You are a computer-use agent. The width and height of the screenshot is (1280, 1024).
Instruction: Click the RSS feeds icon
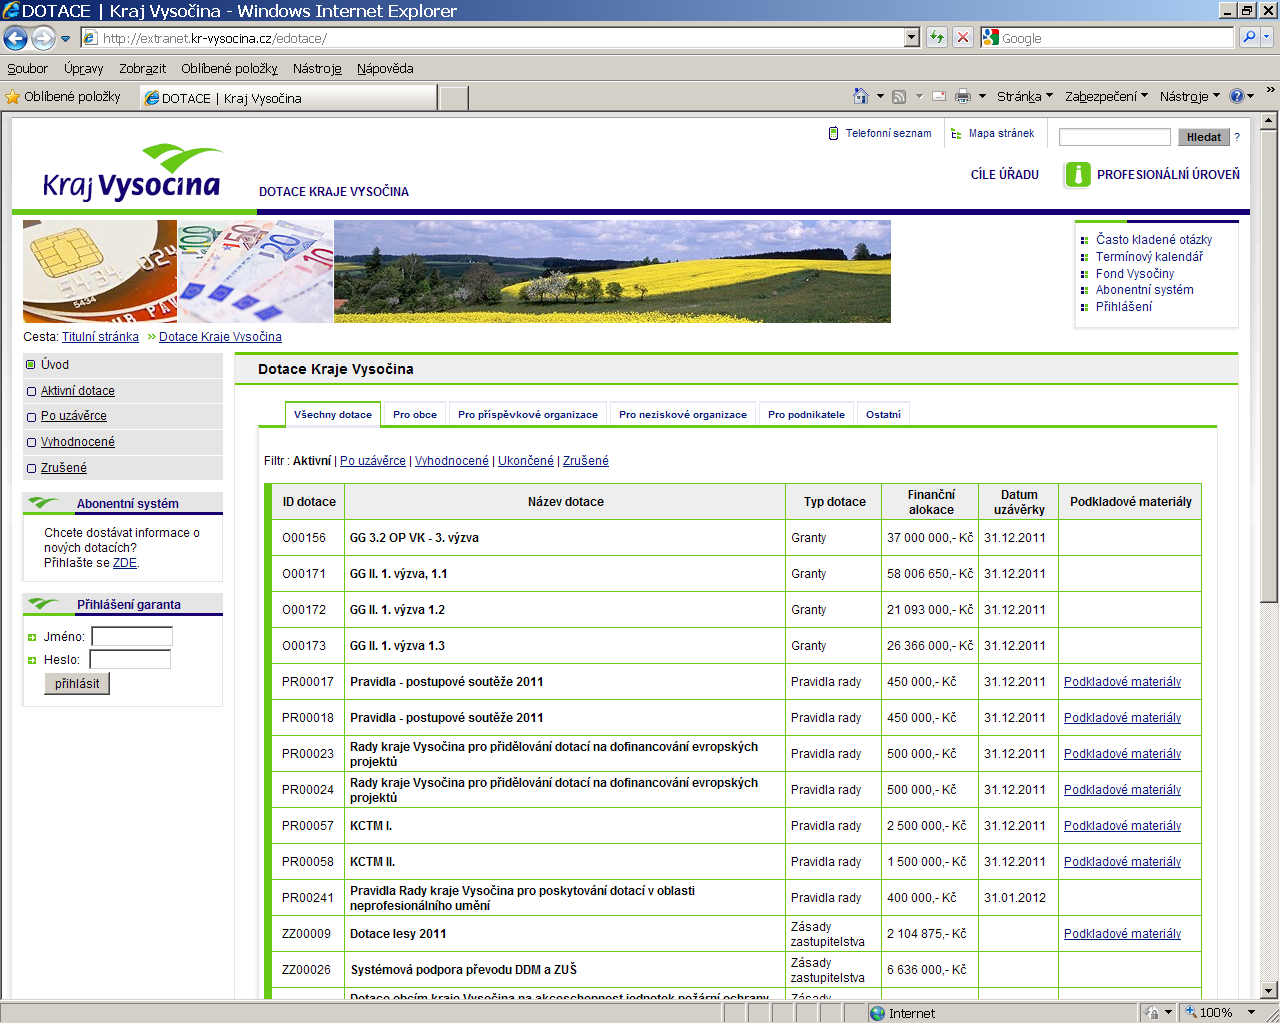(x=899, y=97)
